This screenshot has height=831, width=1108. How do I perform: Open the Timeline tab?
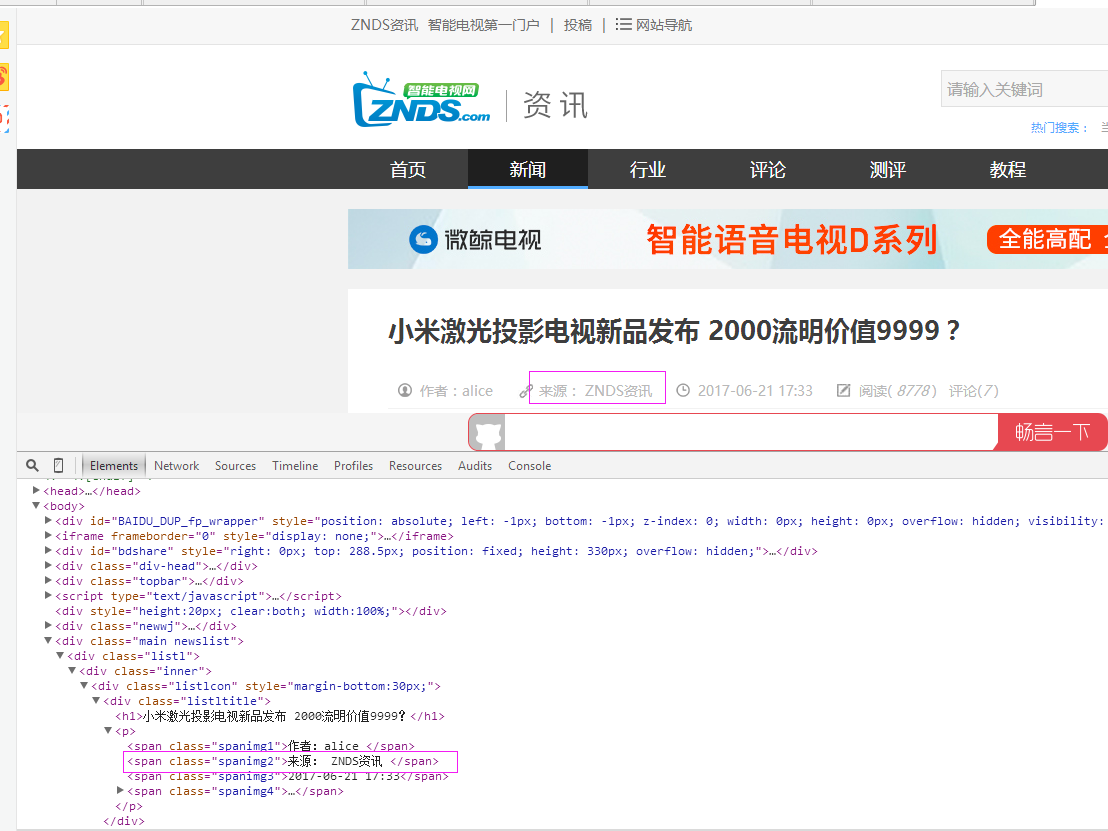[295, 466]
